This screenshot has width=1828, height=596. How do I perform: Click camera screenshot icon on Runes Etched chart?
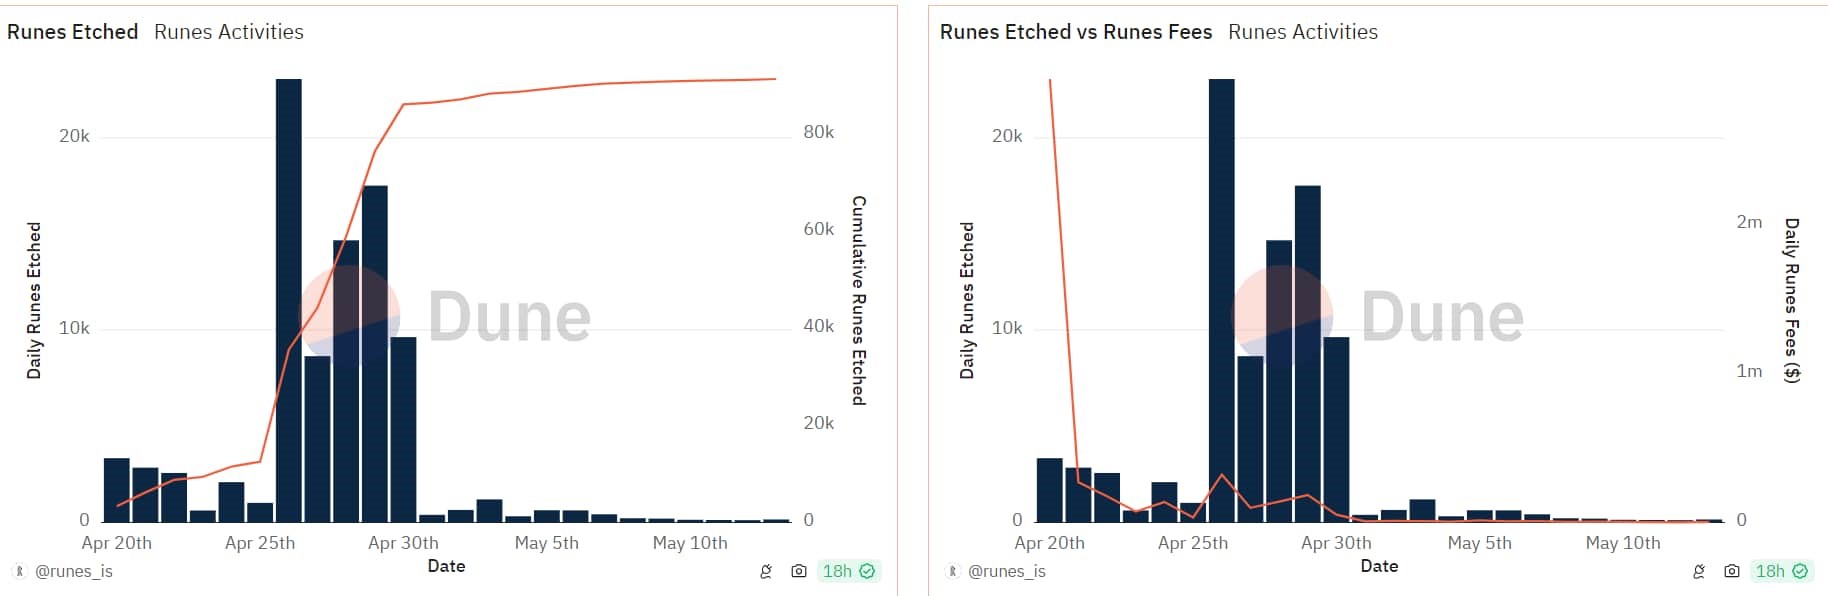click(x=798, y=571)
